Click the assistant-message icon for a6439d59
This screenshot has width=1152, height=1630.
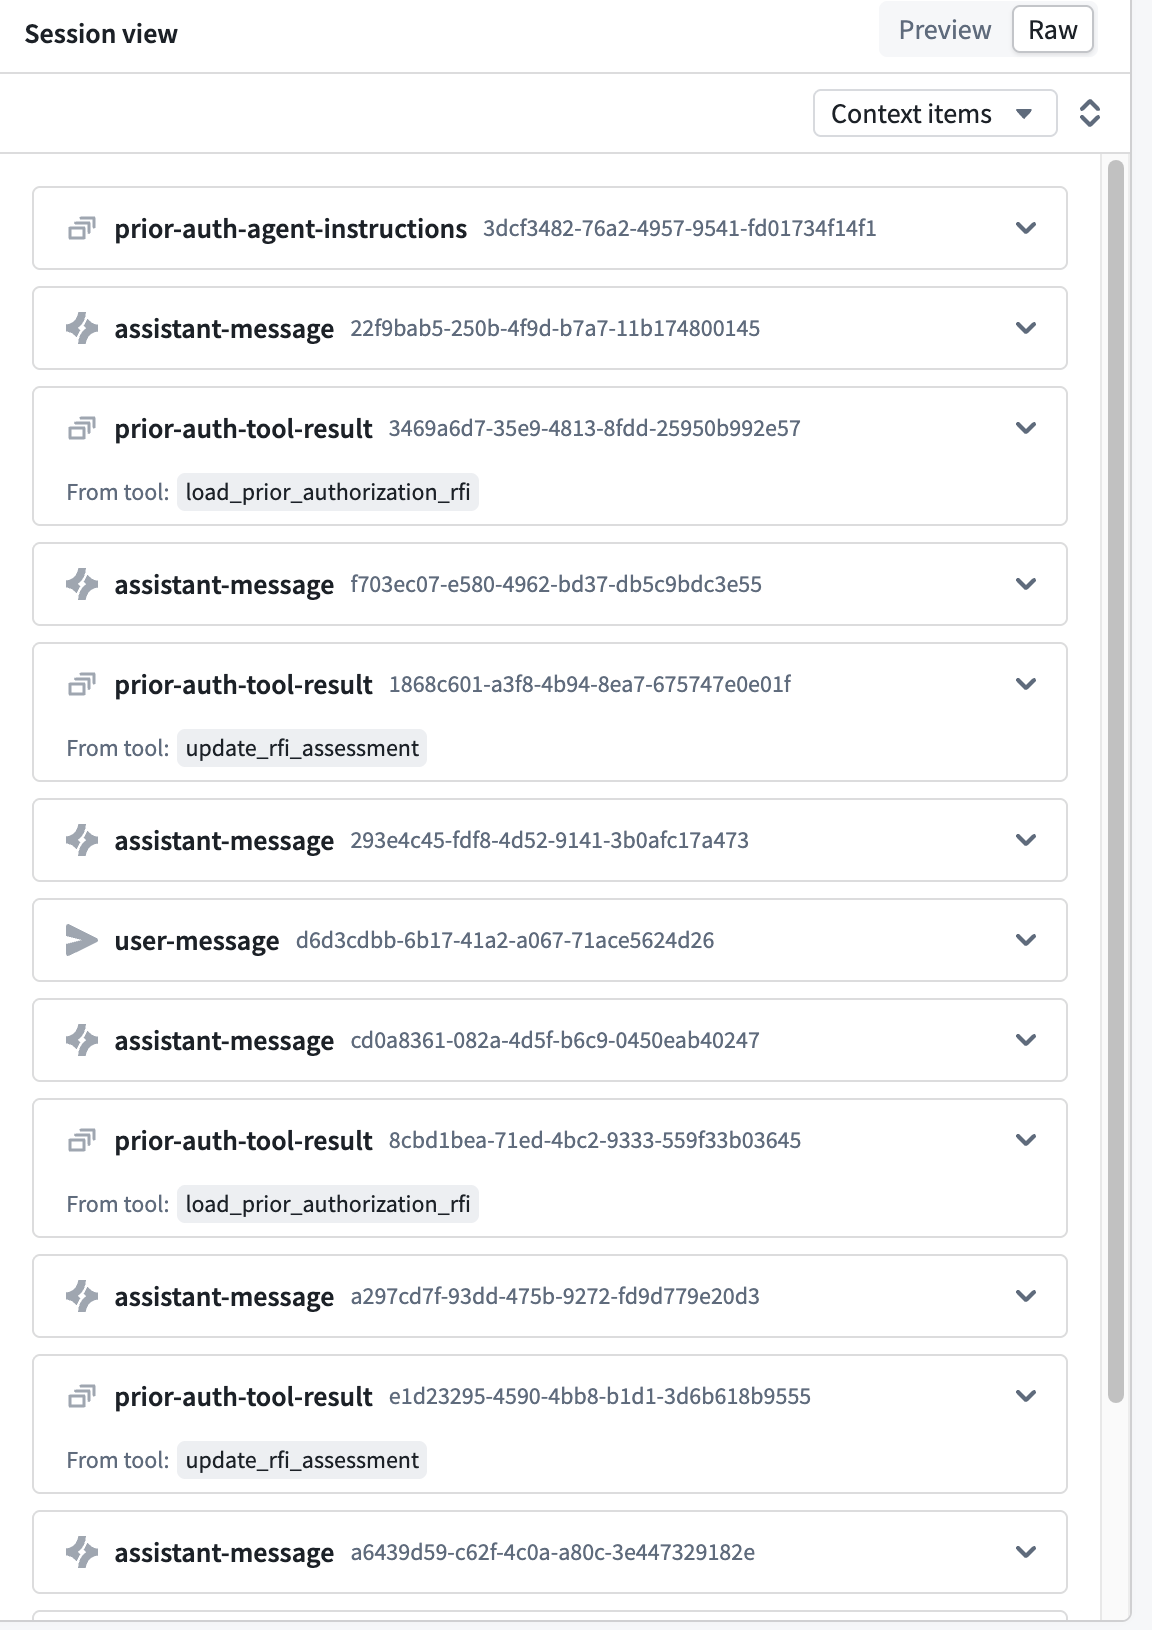[82, 1552]
